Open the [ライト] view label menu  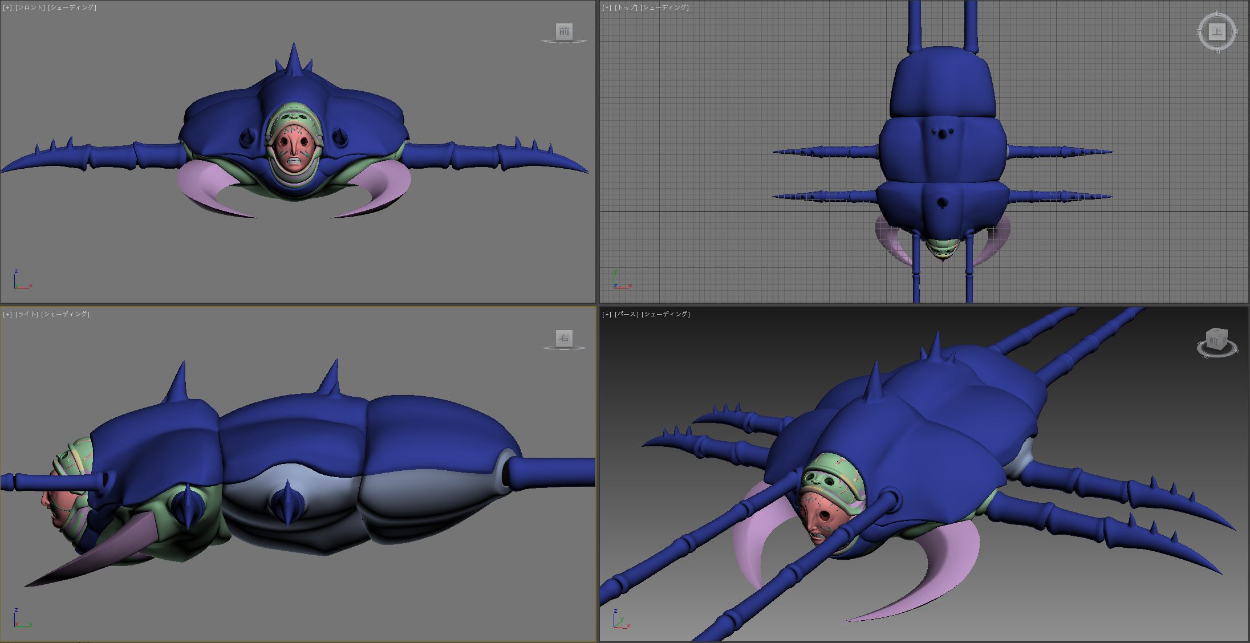(26, 314)
